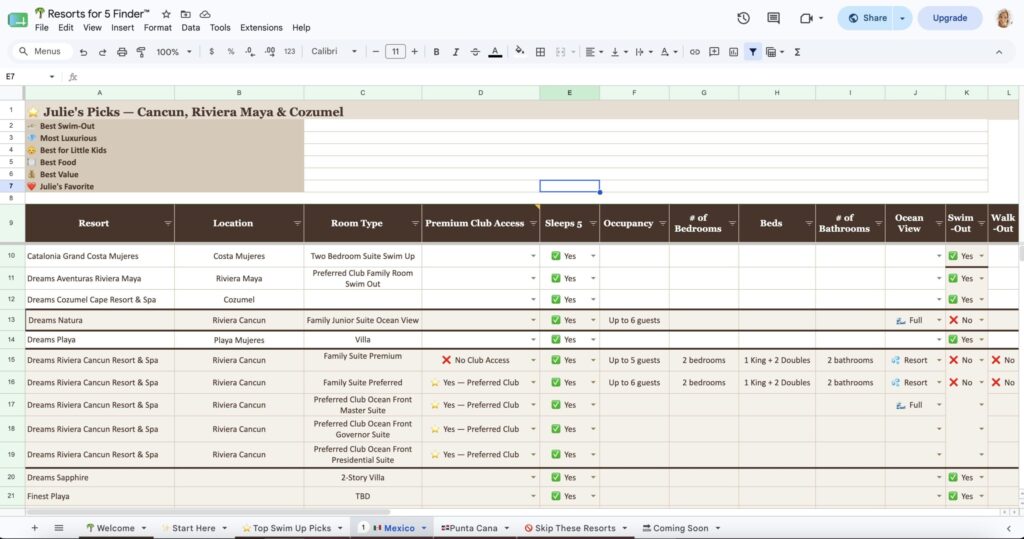Toggle bold formatting
The height and width of the screenshot is (539, 1024).
[x=436, y=52]
